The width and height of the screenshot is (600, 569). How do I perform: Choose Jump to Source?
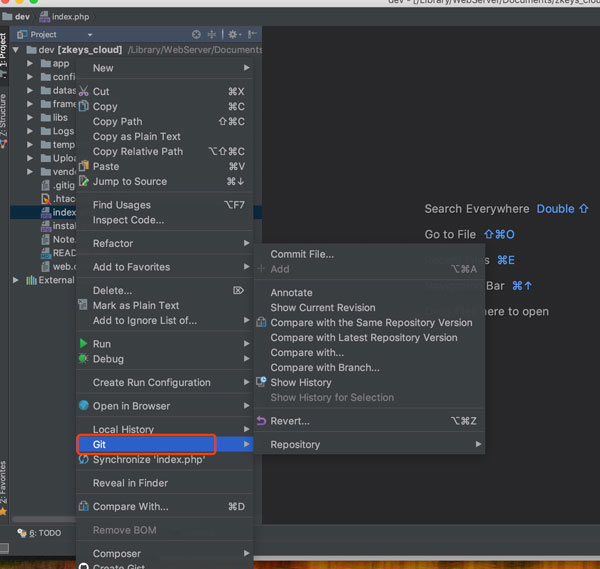pyautogui.click(x=165, y=181)
